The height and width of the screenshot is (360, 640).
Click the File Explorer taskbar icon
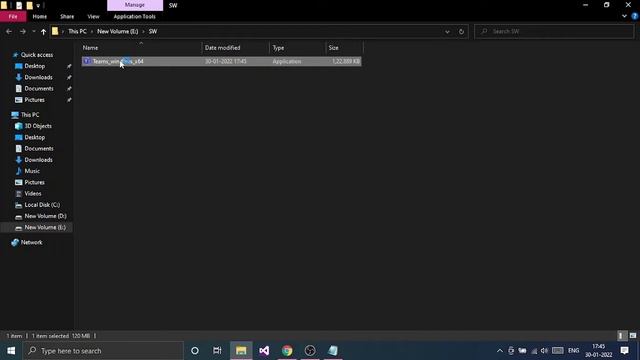(x=241, y=351)
